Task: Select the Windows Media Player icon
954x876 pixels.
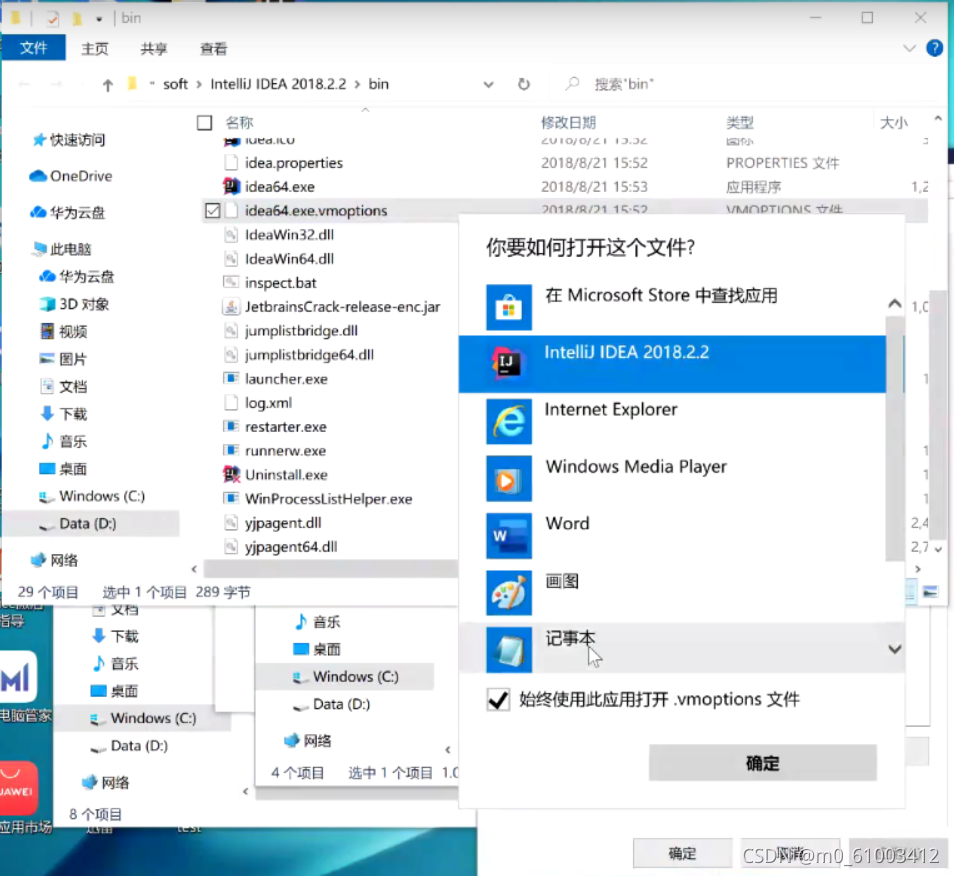Action: coord(509,478)
